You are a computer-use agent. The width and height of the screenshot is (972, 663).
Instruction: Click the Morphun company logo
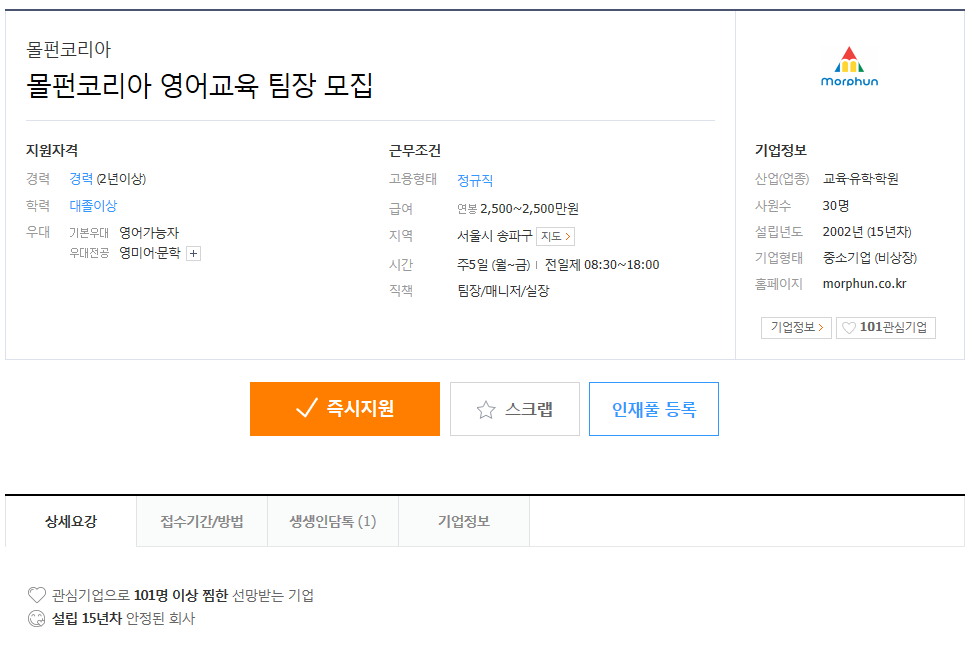(849, 66)
